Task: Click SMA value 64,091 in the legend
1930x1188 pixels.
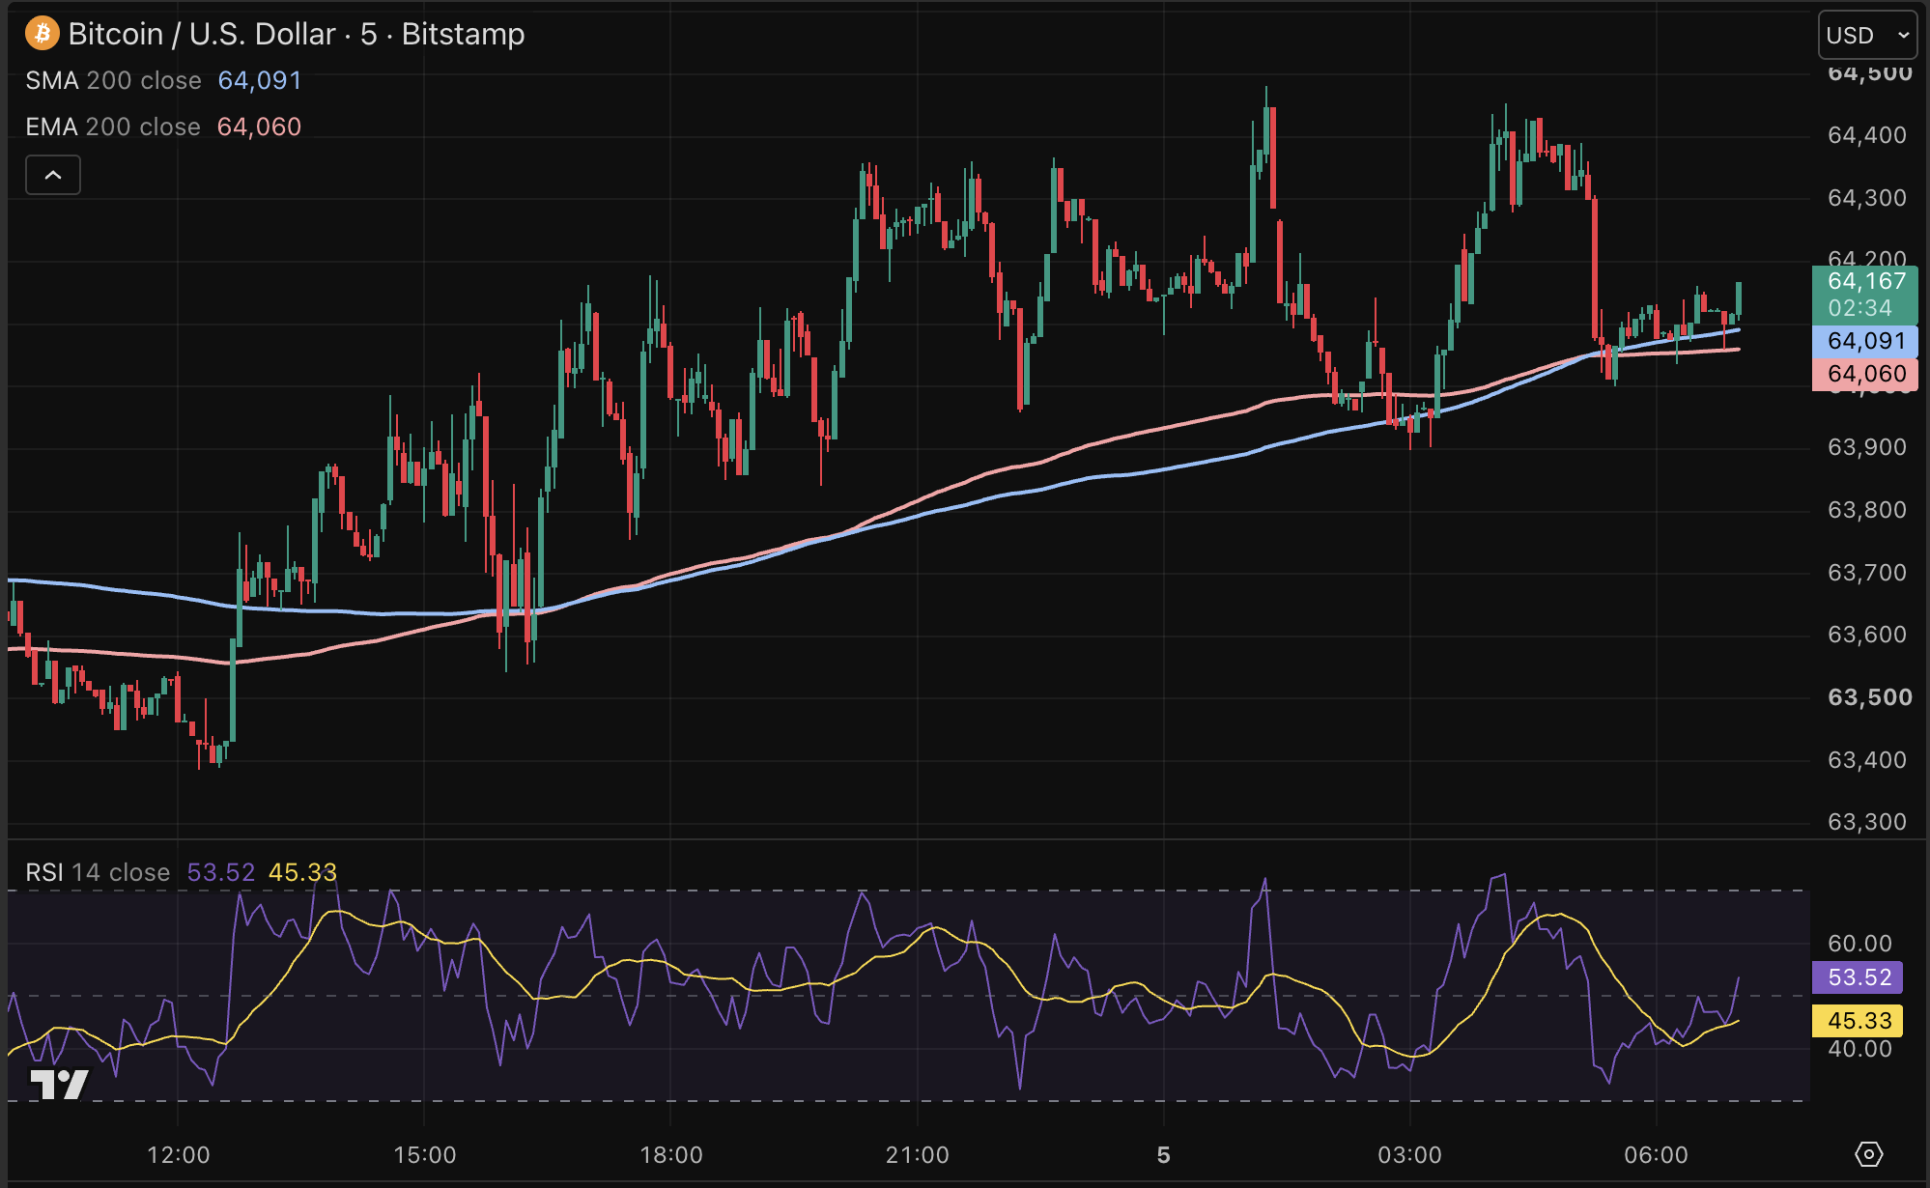Action: click(x=260, y=80)
